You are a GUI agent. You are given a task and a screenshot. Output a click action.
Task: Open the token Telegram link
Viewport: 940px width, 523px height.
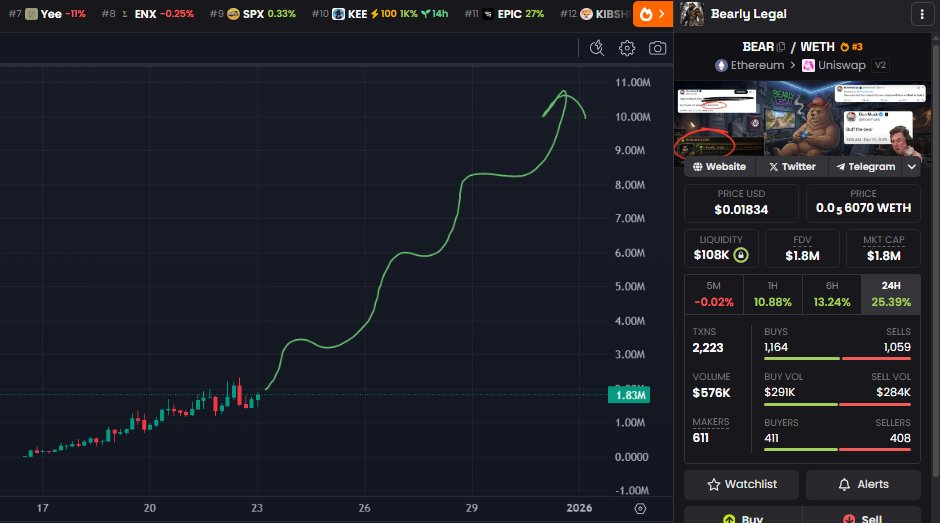pos(866,167)
